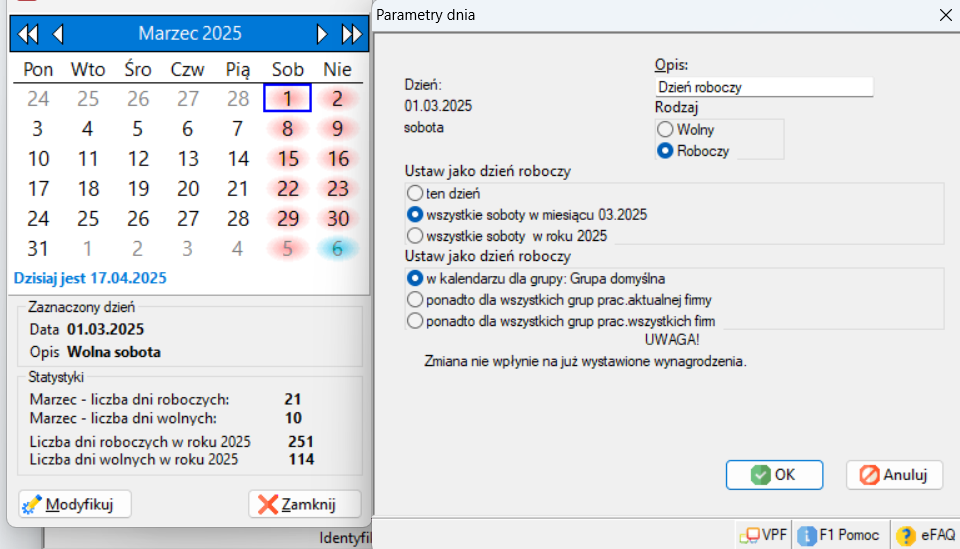Close the Parametry dnia dialog
This screenshot has width=960, height=549.
click(x=944, y=14)
